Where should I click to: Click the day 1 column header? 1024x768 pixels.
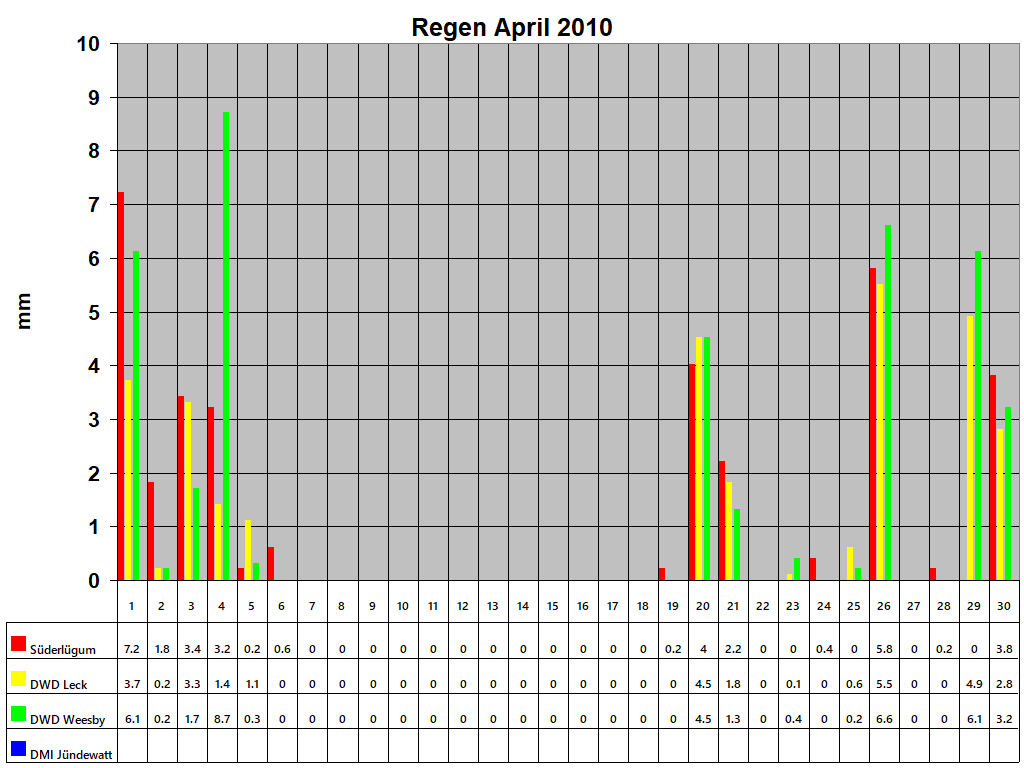click(x=130, y=607)
